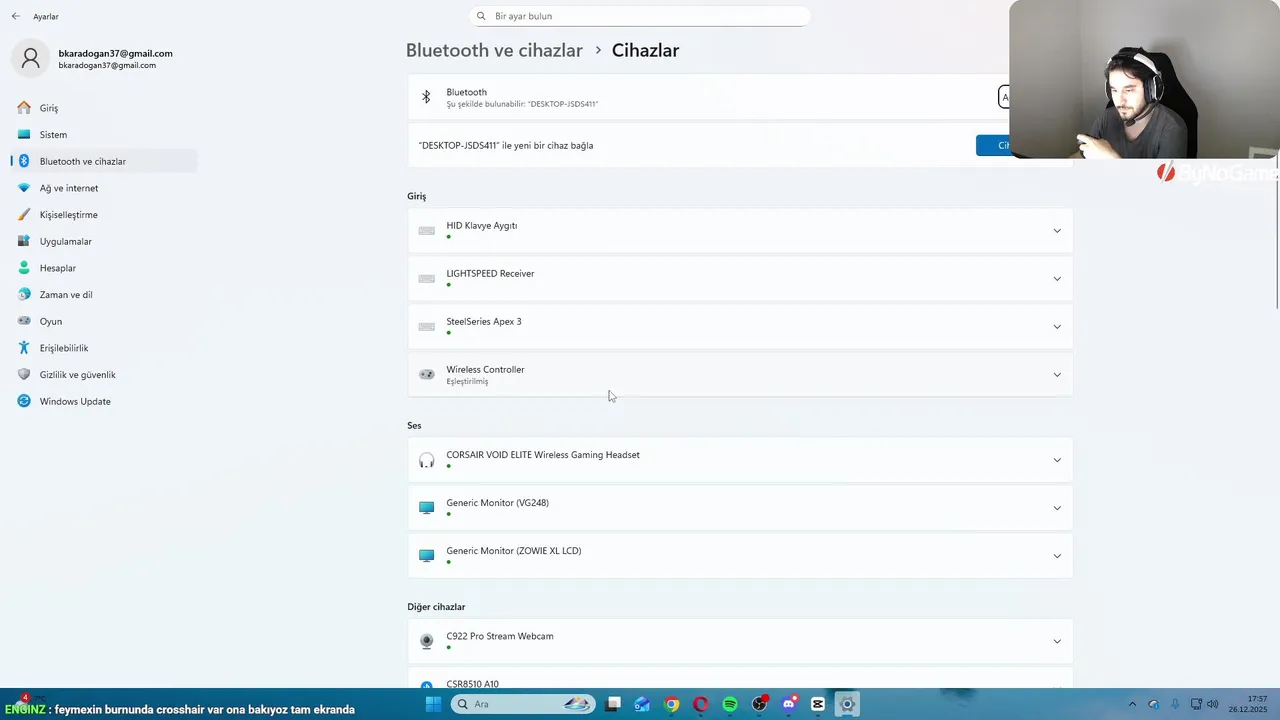Image resolution: width=1280 pixels, height=720 pixels.
Task: Click the DESKTOP-JSDS411 yeni bir cihaz bağla text
Action: (506, 145)
